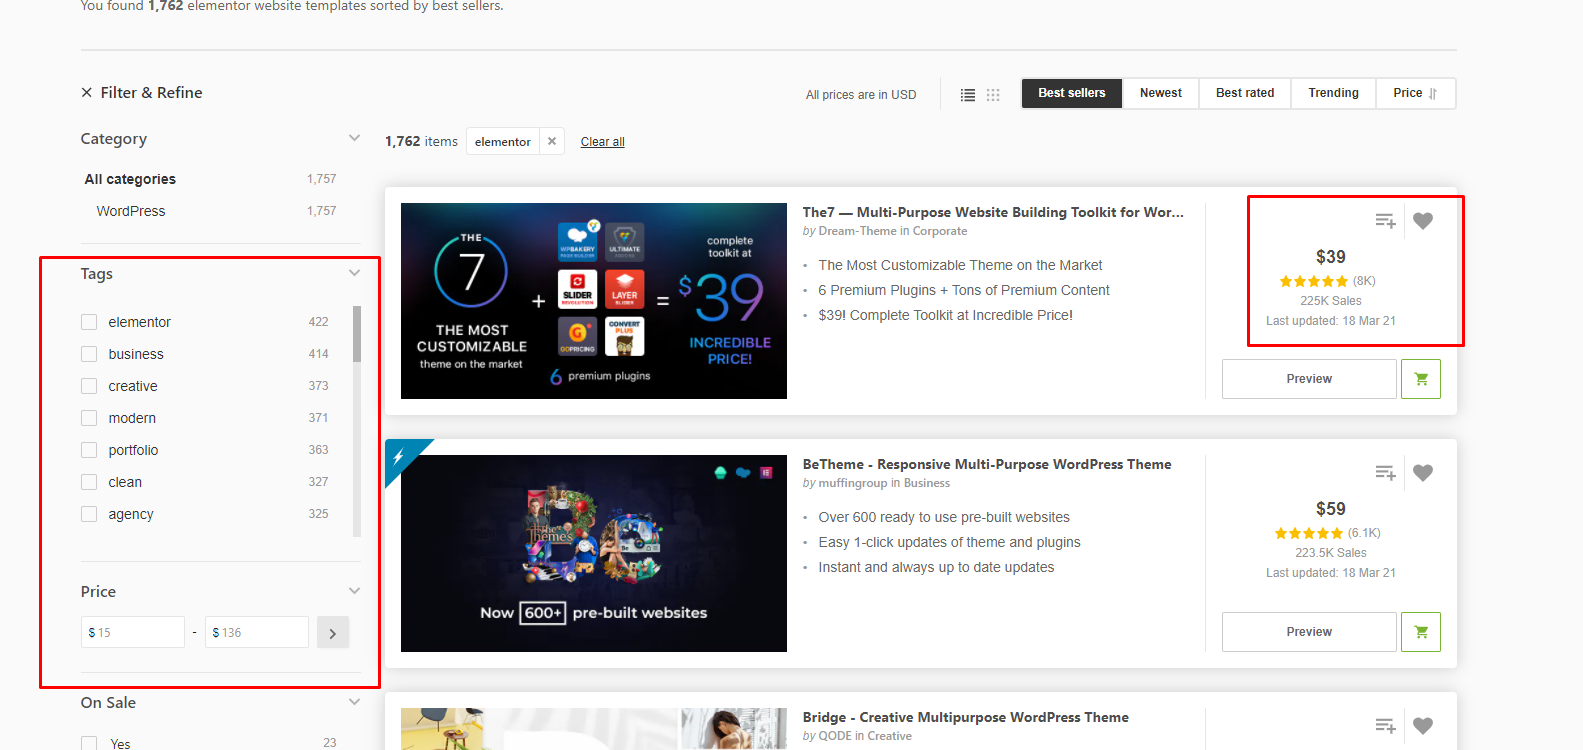Add Bridge theme to collection icon
Viewport: 1583px width, 750px height.
[1385, 726]
